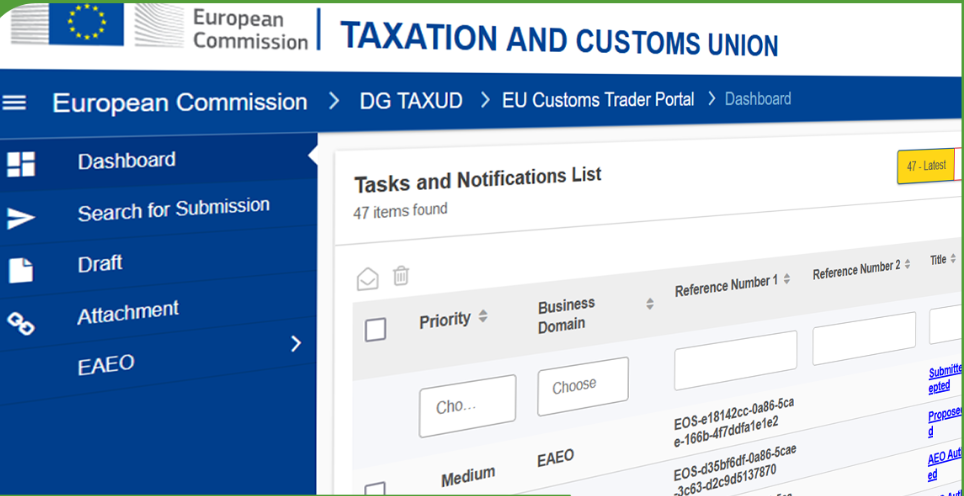Click the Title filter input field

[x=946, y=326]
